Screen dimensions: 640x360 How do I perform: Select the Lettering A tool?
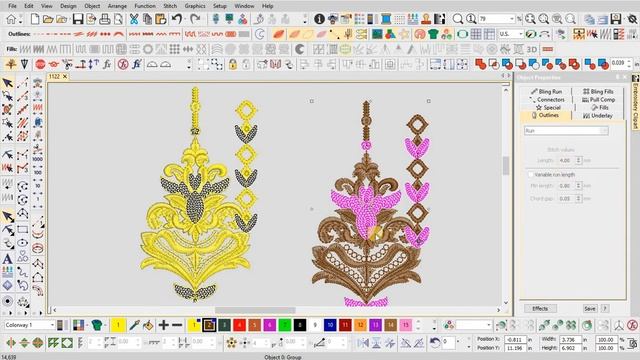coord(7,259)
